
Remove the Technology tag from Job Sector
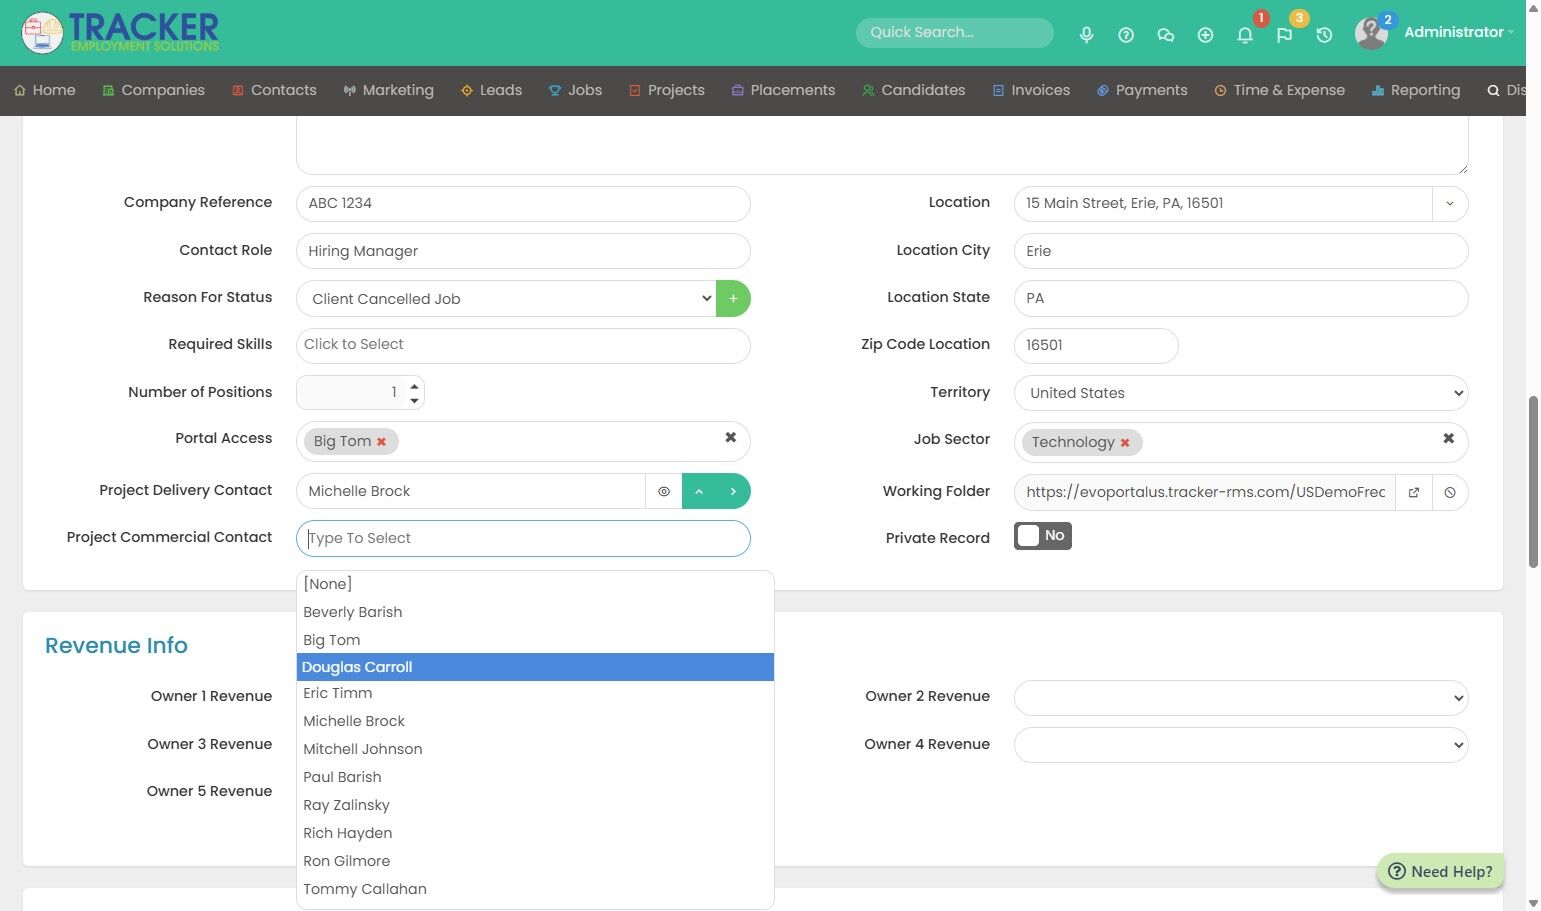(1125, 443)
